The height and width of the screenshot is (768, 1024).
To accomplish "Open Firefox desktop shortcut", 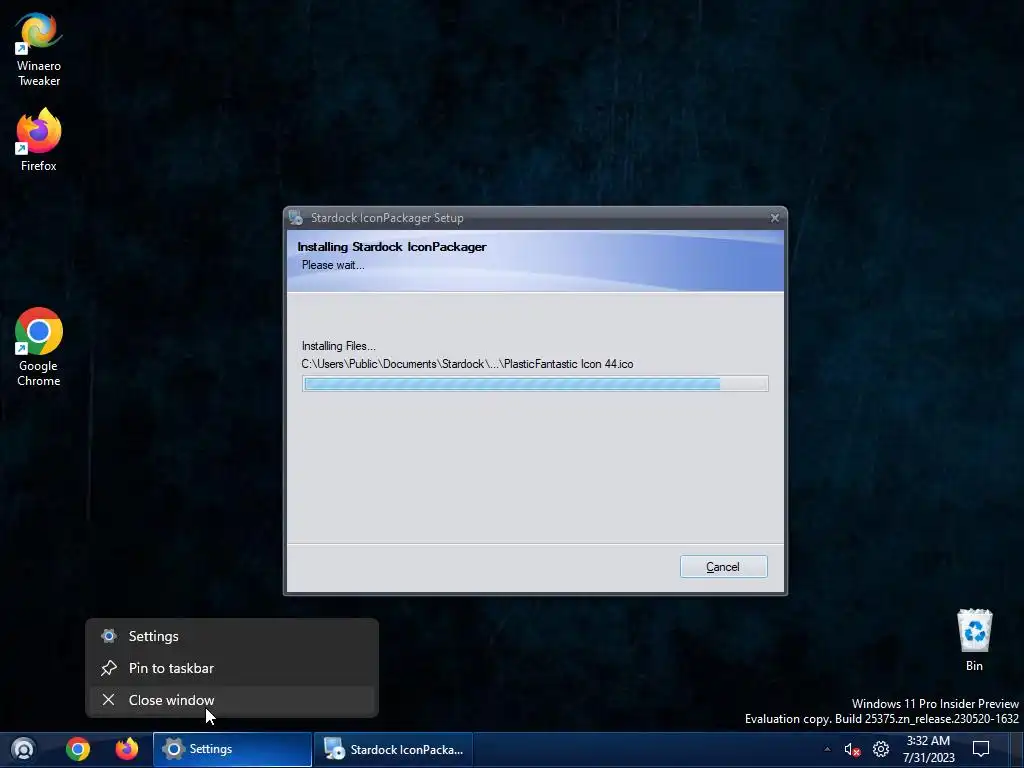I will point(39,140).
